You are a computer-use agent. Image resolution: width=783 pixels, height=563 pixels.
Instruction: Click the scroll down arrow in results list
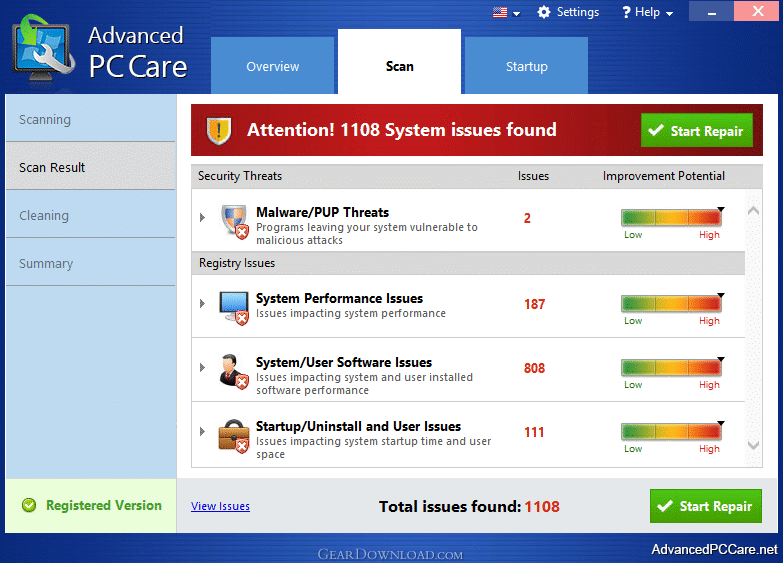coord(754,445)
